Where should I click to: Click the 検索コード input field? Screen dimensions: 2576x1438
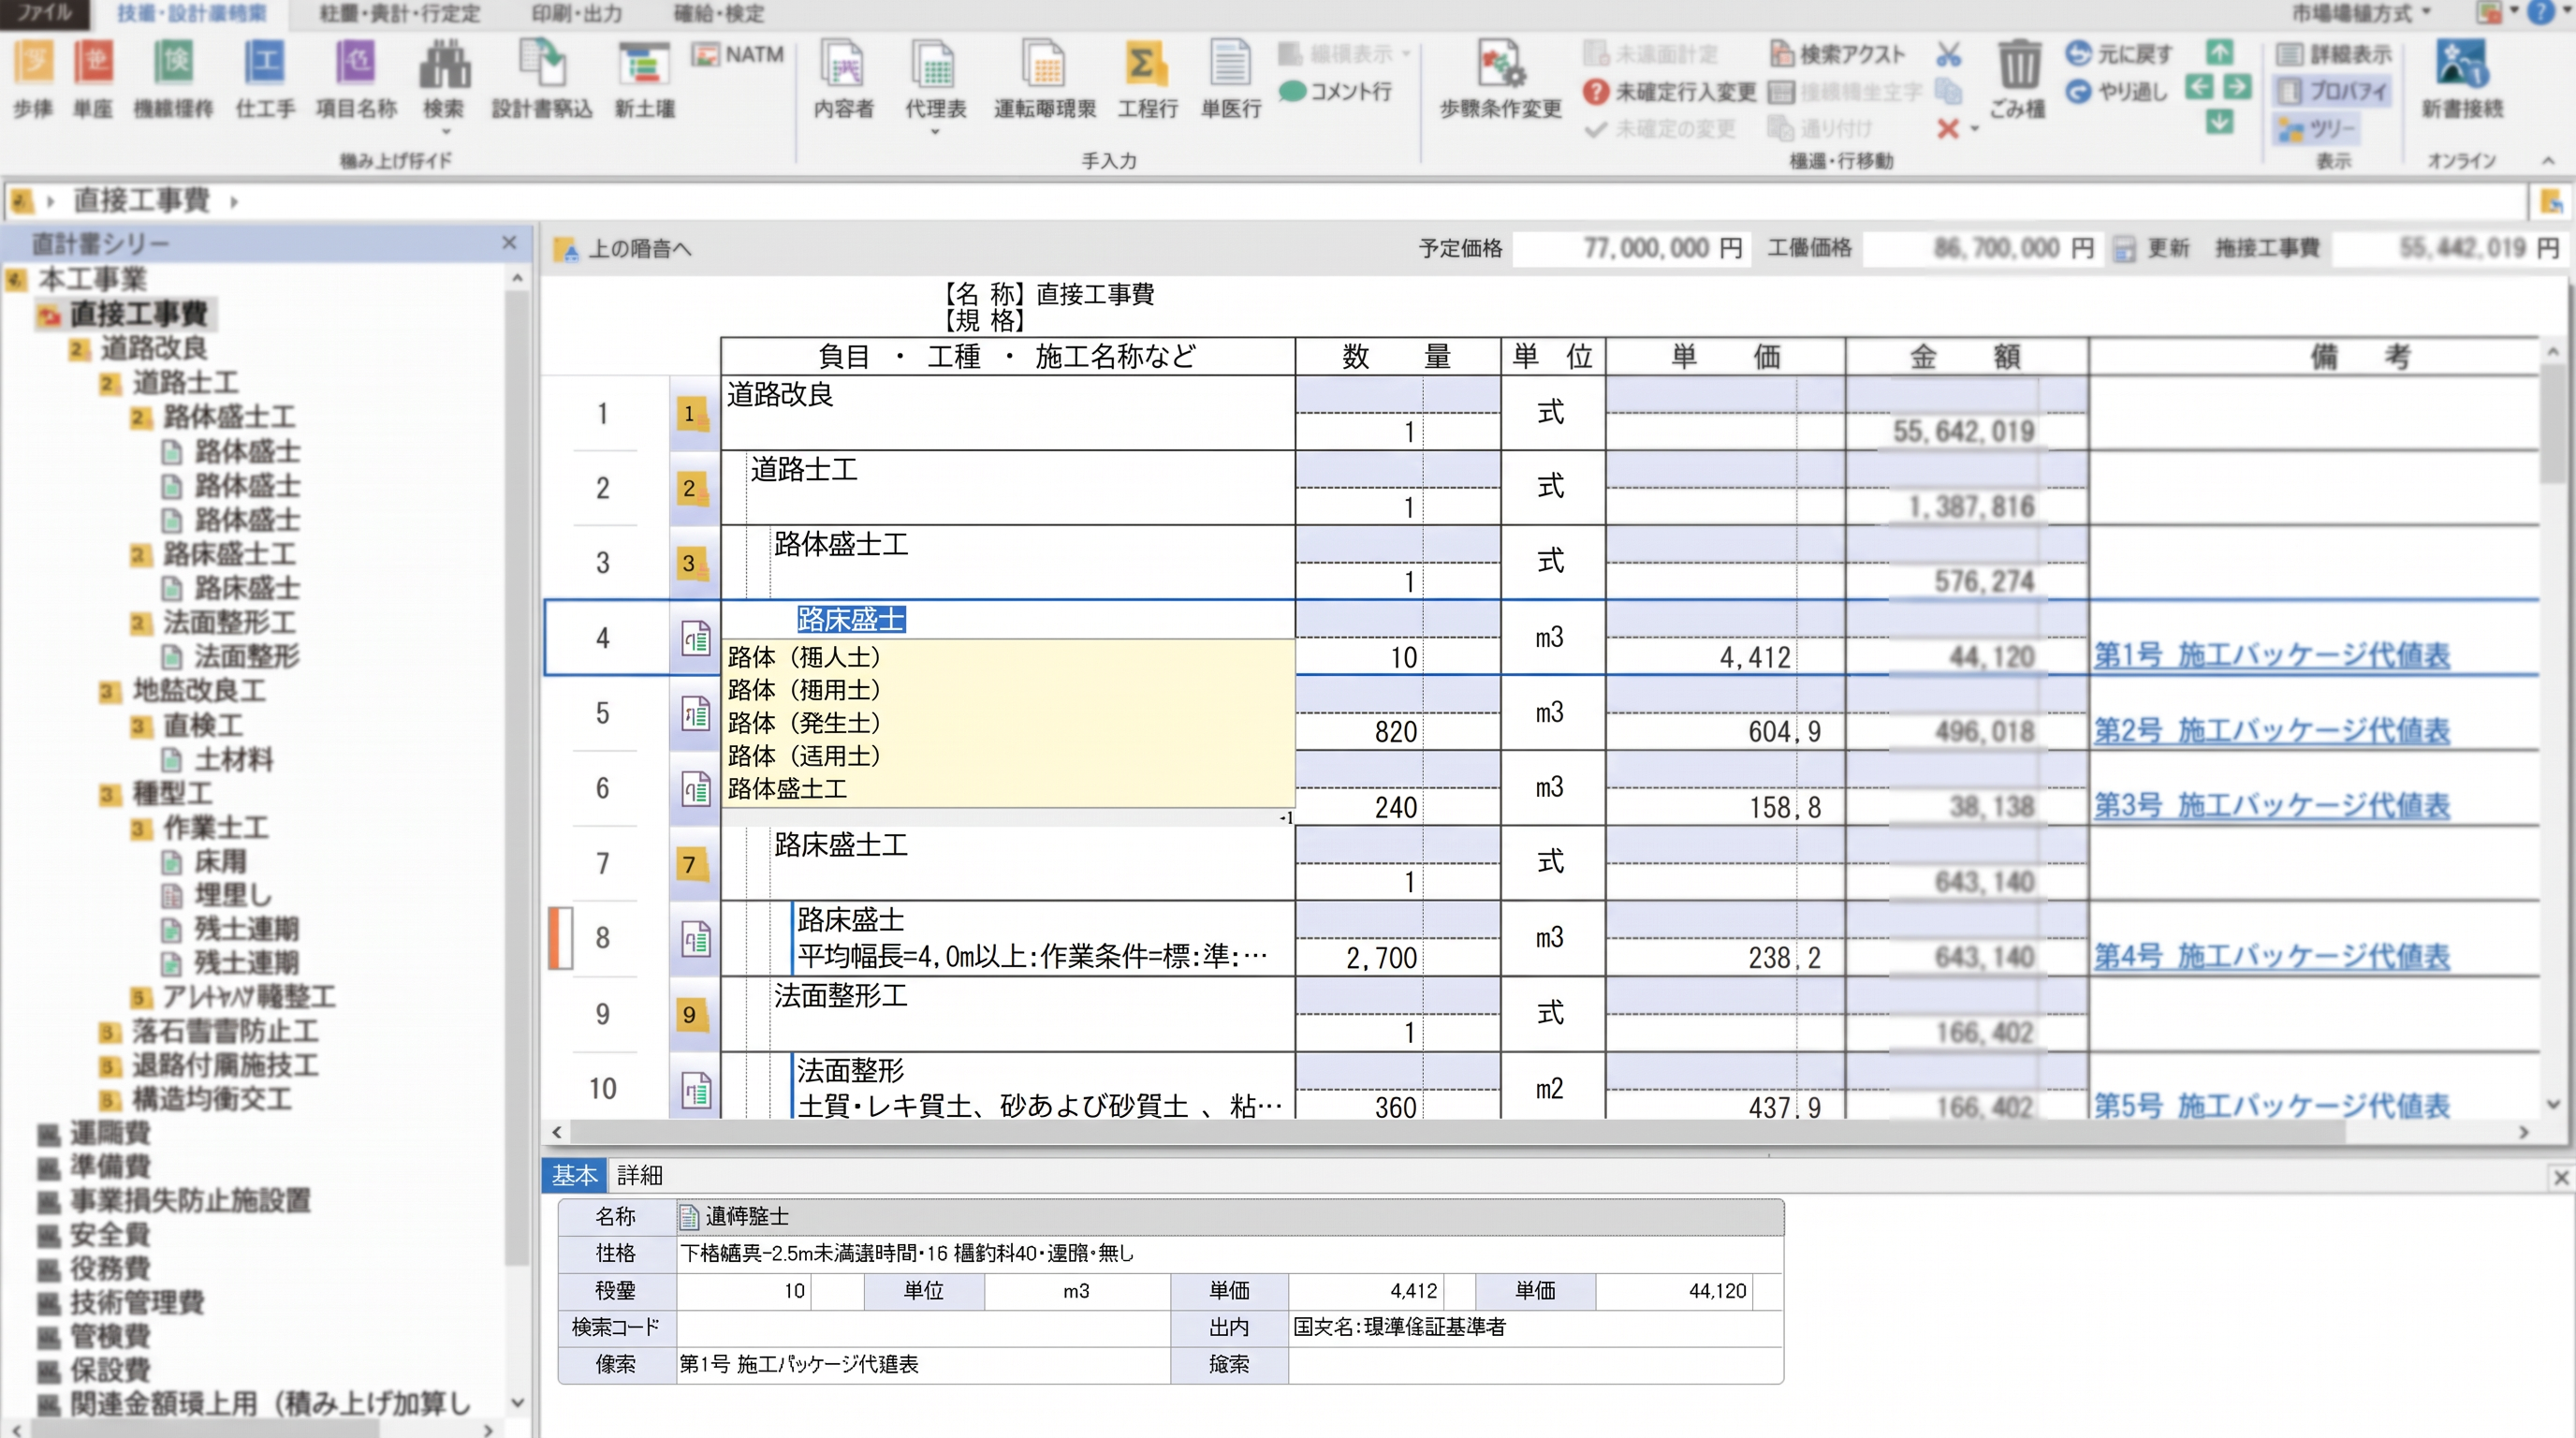point(922,1327)
